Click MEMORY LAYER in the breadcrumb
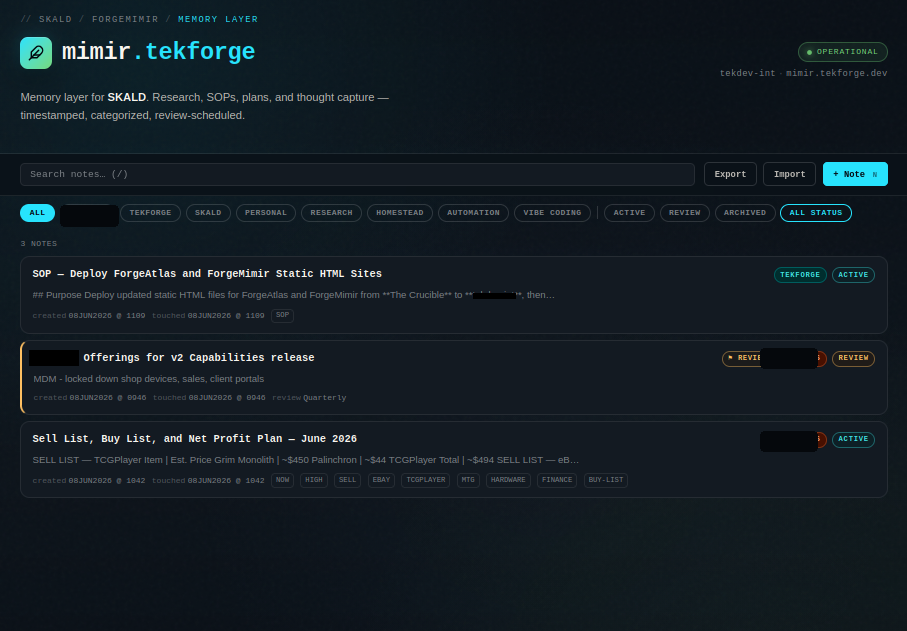The height and width of the screenshot is (631, 907). point(218,19)
